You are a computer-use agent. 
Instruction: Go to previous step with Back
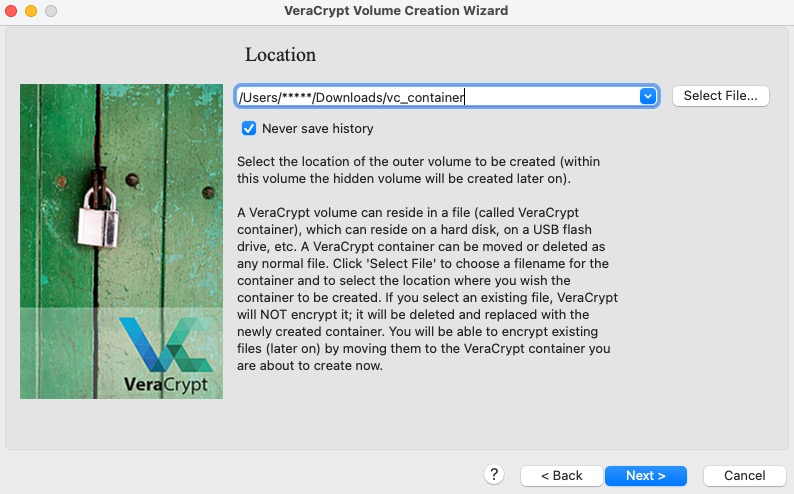click(x=561, y=476)
